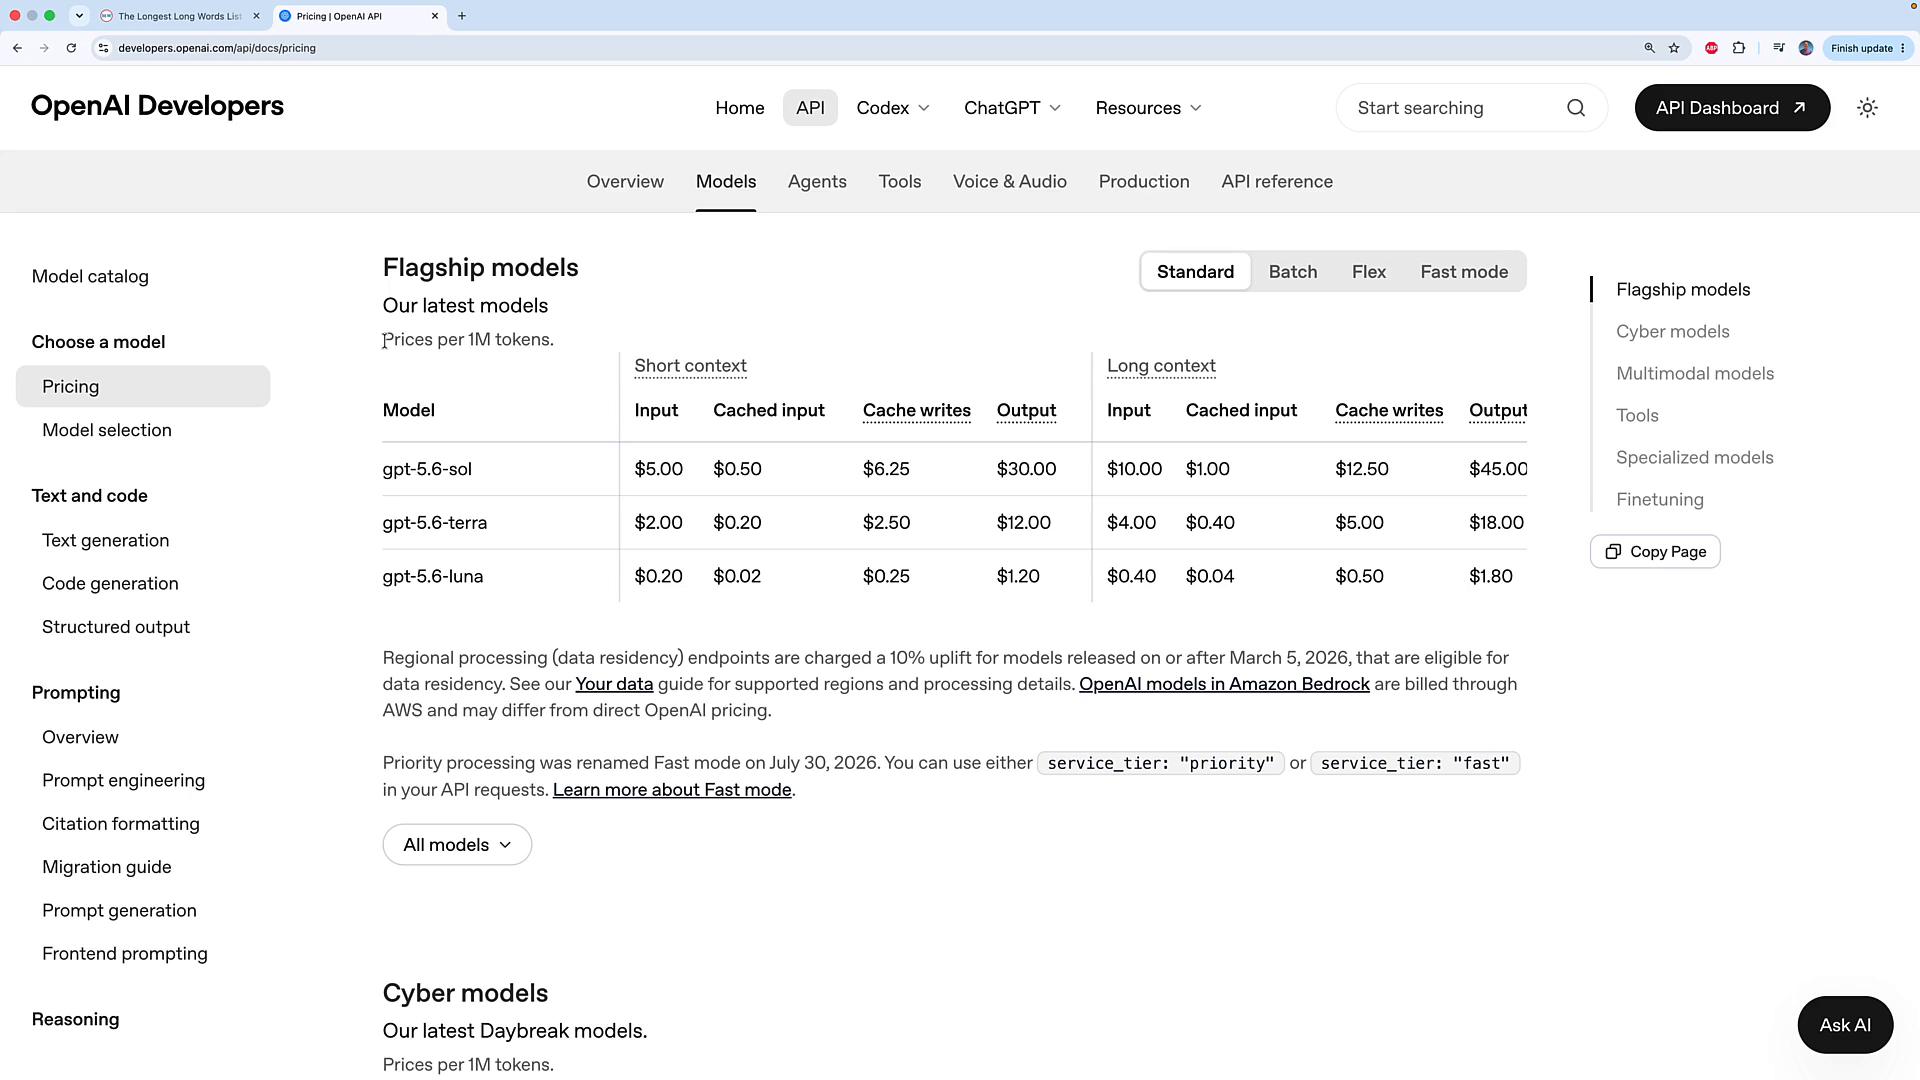Image resolution: width=1920 pixels, height=1080 pixels.
Task: Switch to the Agents tab
Action: (817, 182)
